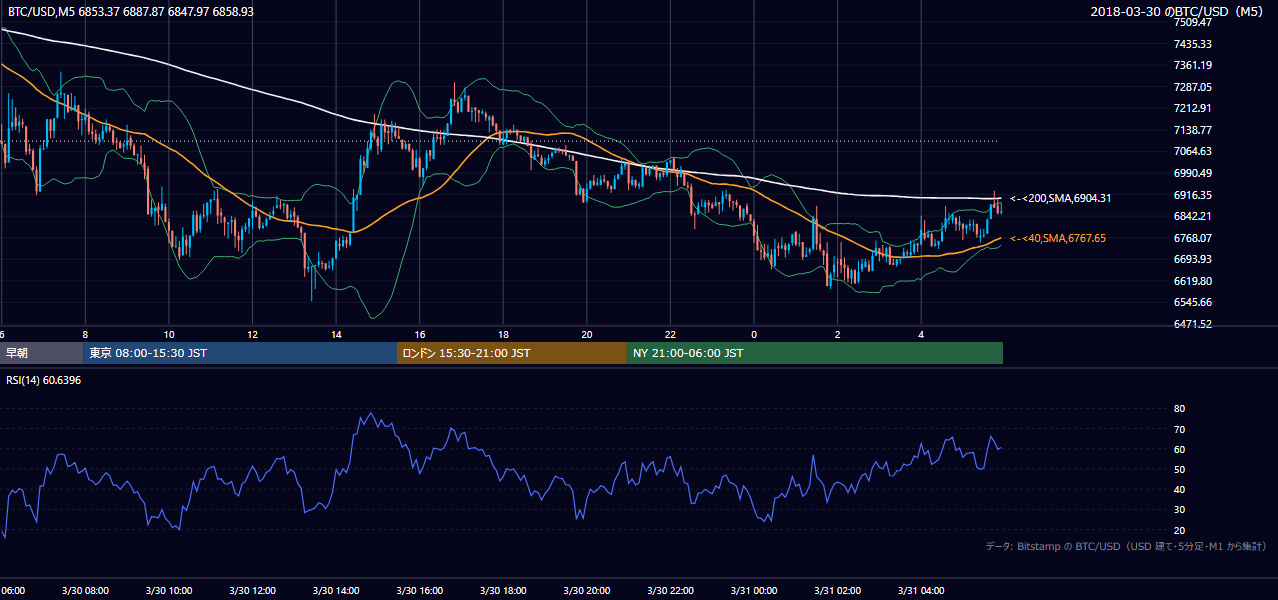The image size is (1278, 600).
Task: Click the RSI scale value 30
Action: 1179,510
